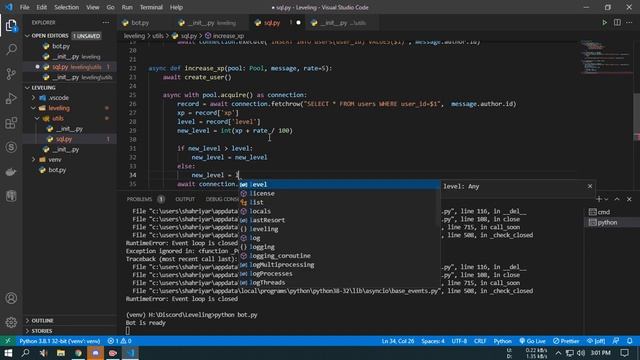Change indentation Spaces: 4
Image resolution: width=640 pixels, height=360 pixels.
point(433,341)
